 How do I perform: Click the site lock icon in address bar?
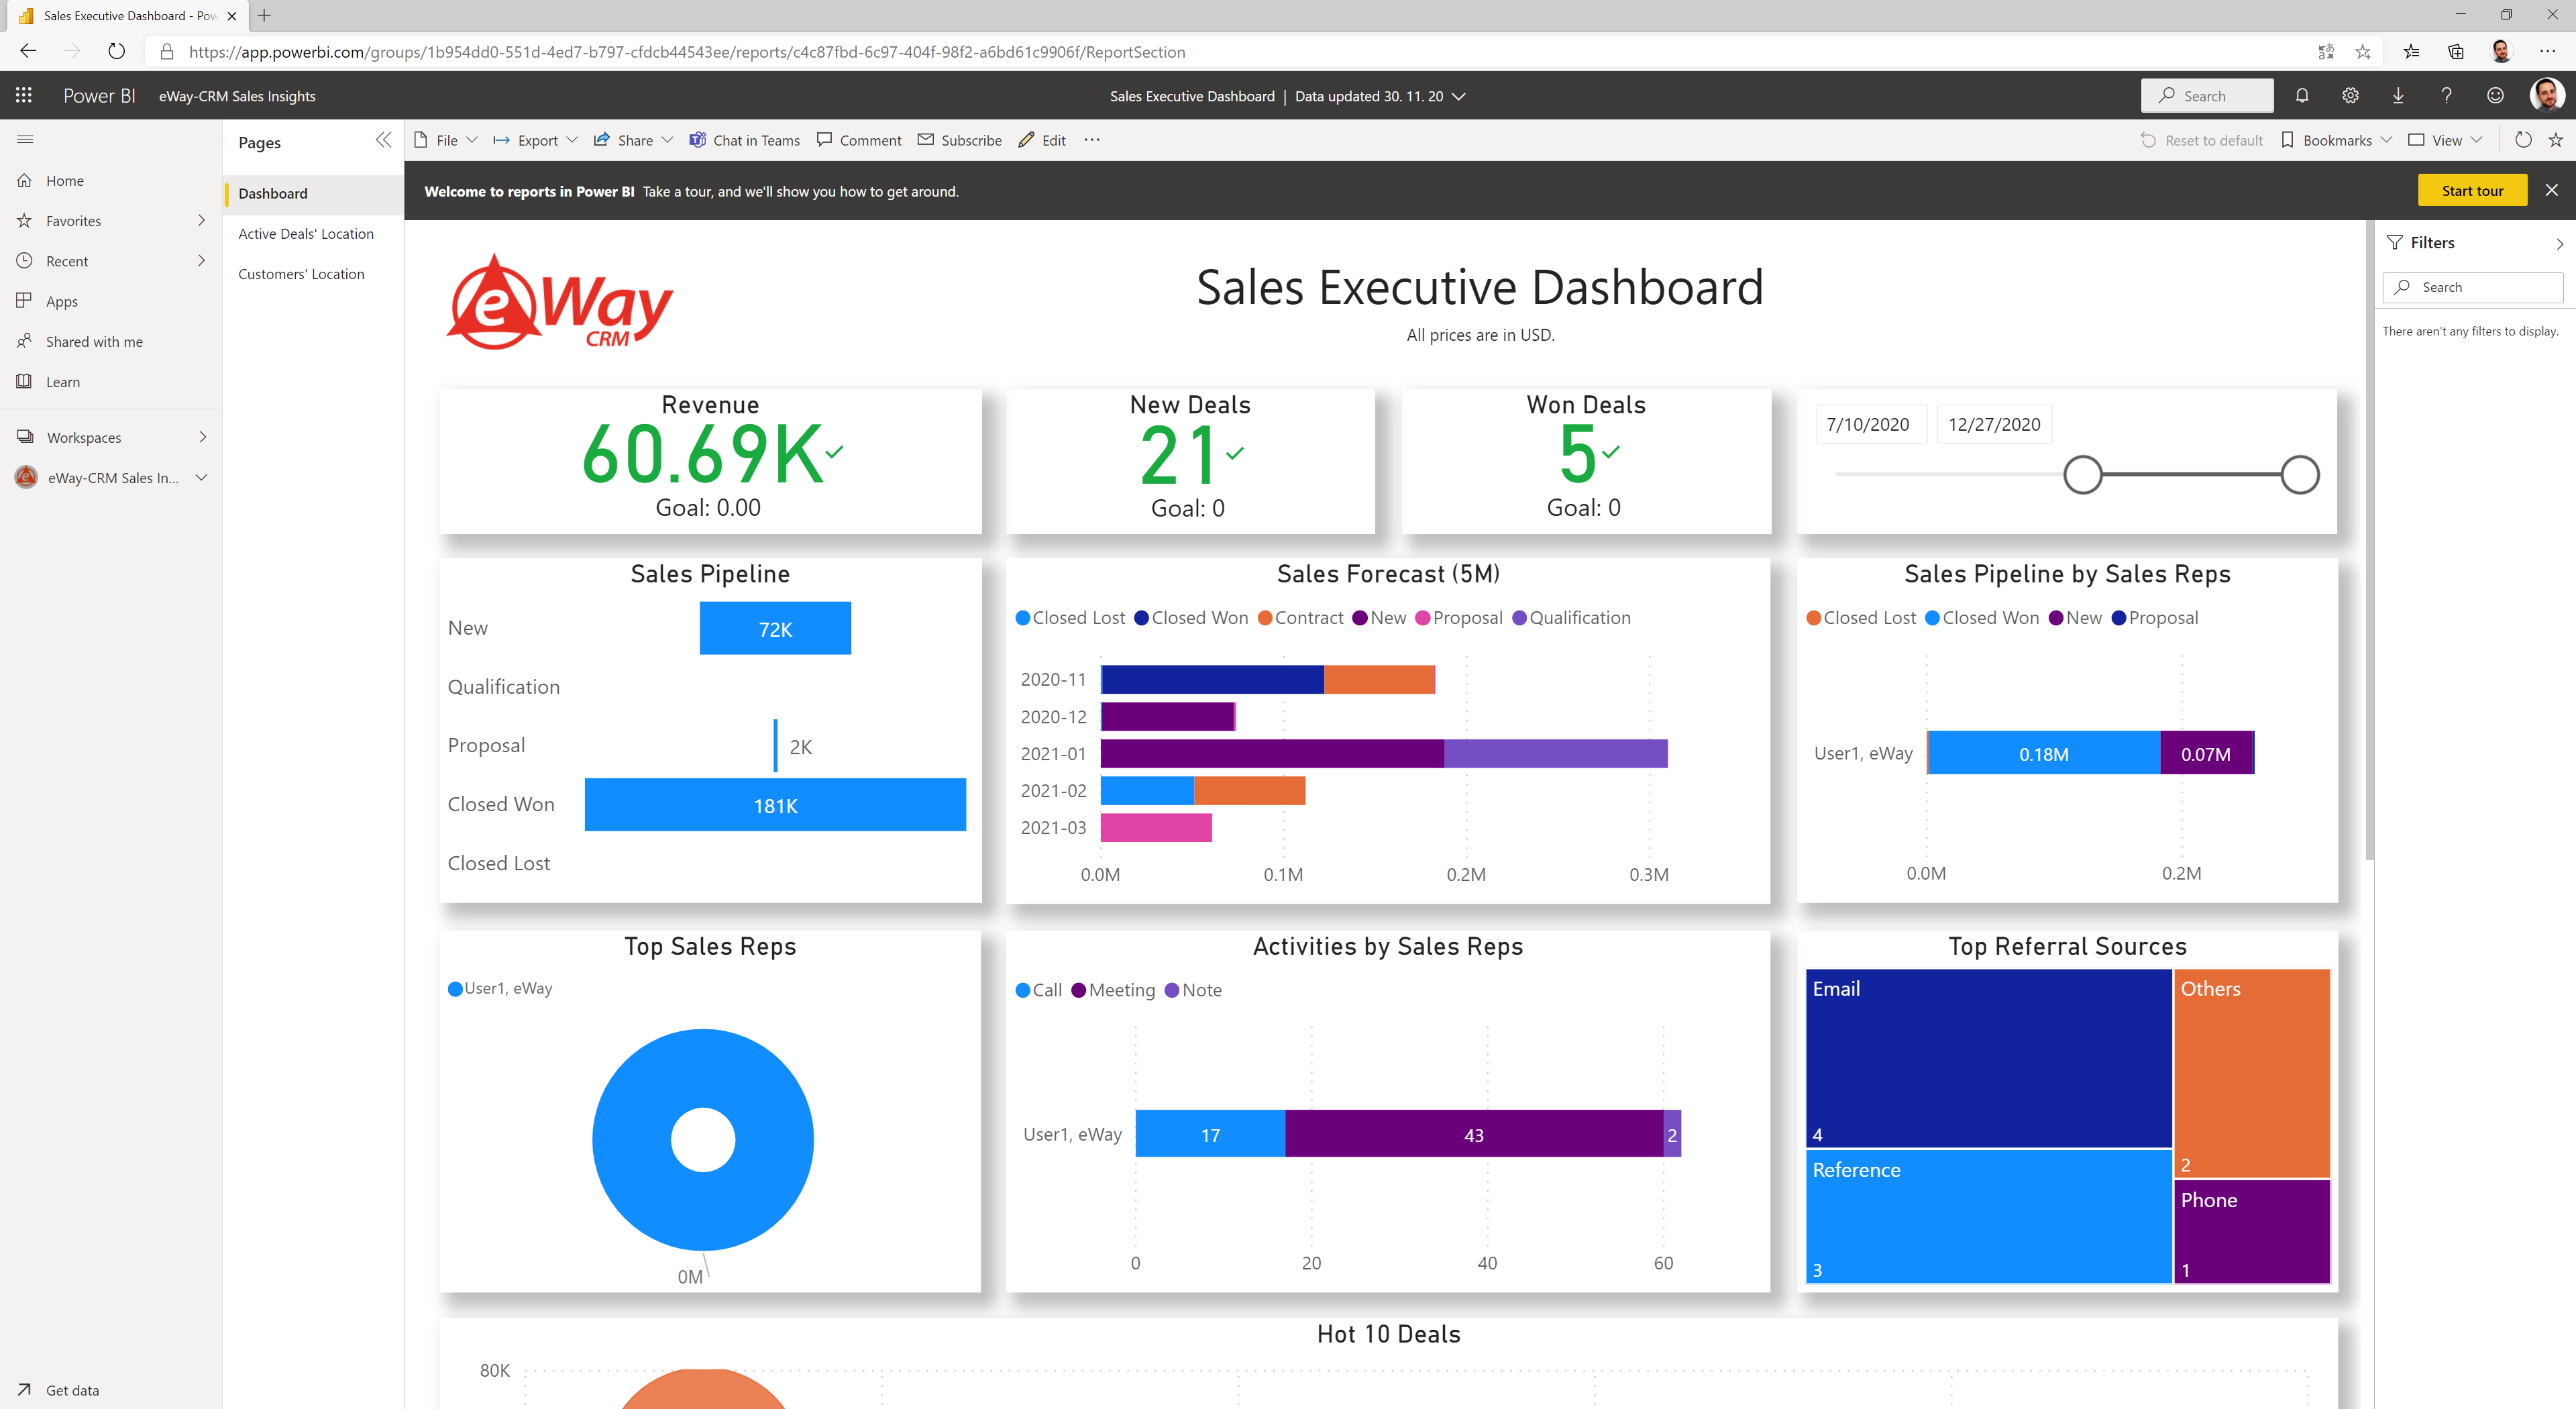coord(167,52)
